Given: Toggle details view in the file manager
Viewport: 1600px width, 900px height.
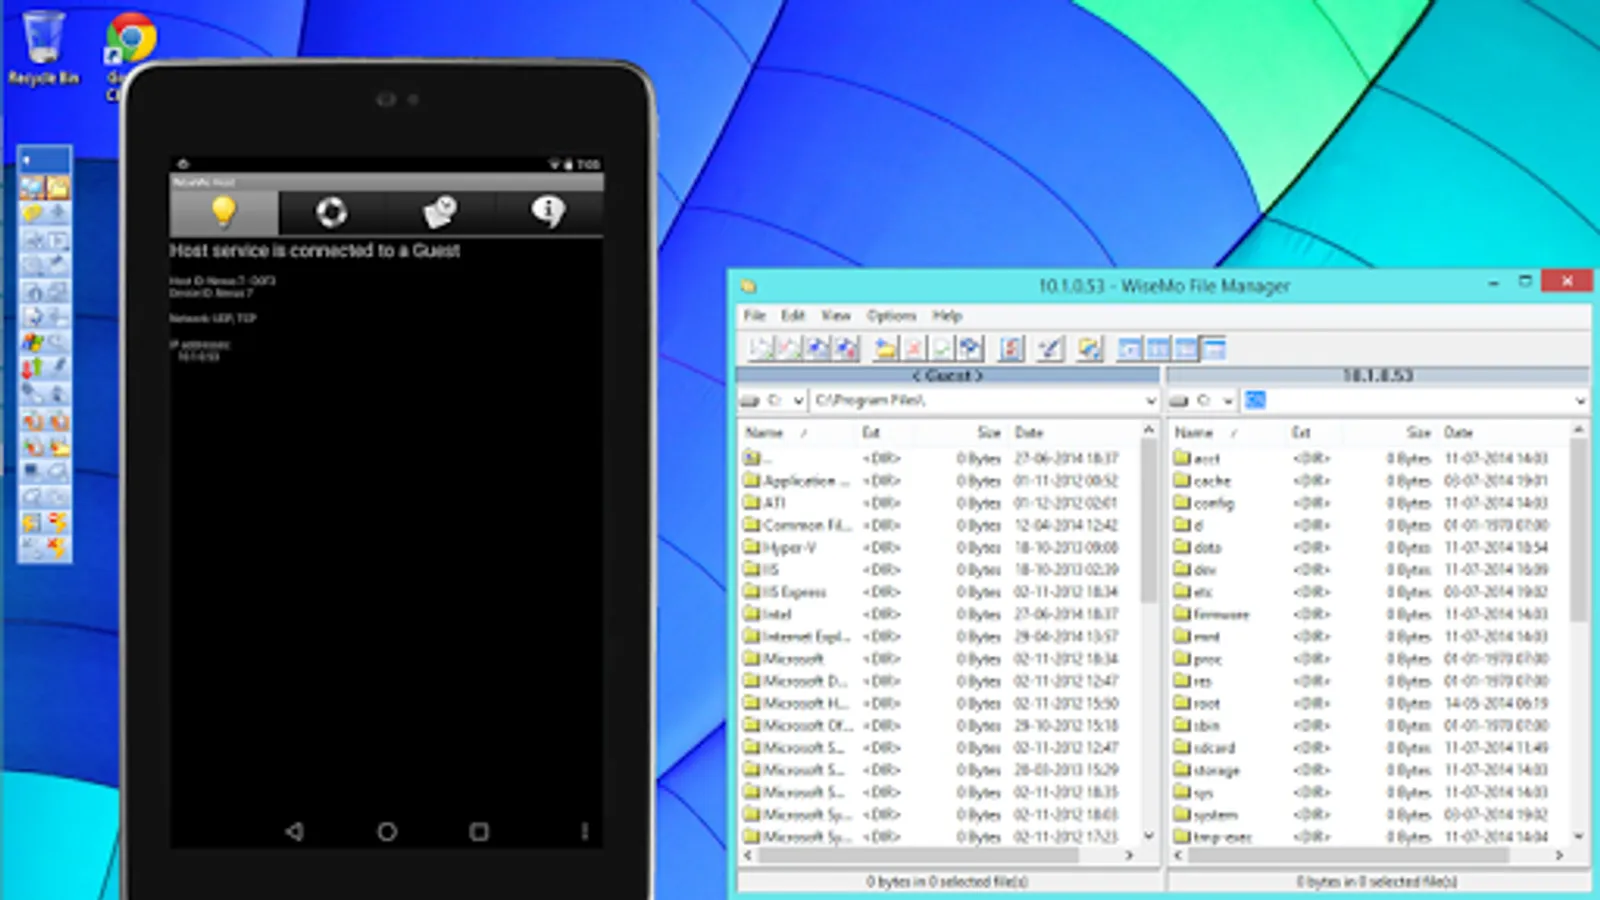Looking at the screenshot, I should coord(1213,348).
